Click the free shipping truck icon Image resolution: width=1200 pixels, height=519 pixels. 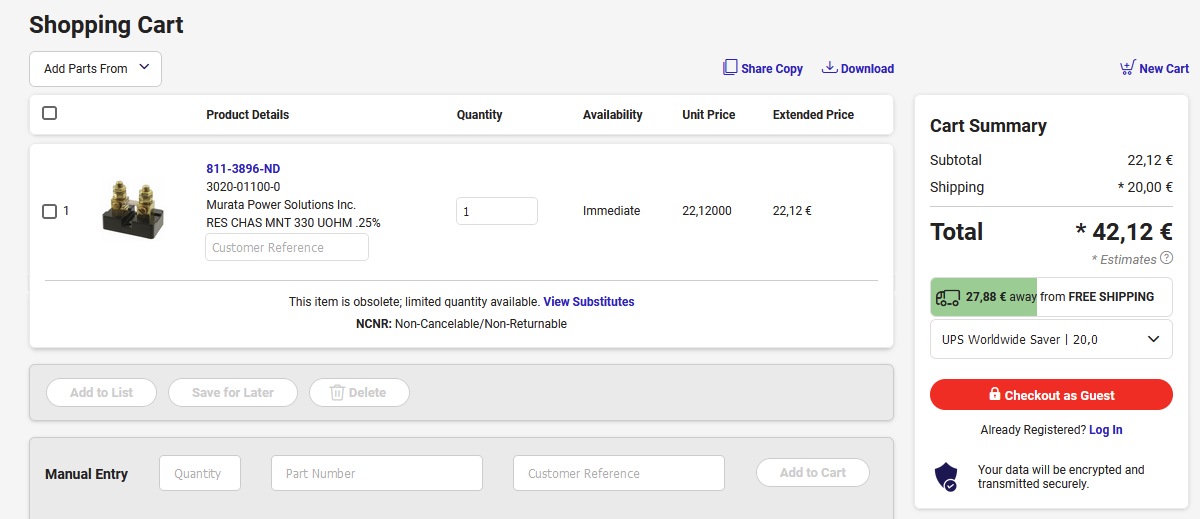[x=947, y=297]
